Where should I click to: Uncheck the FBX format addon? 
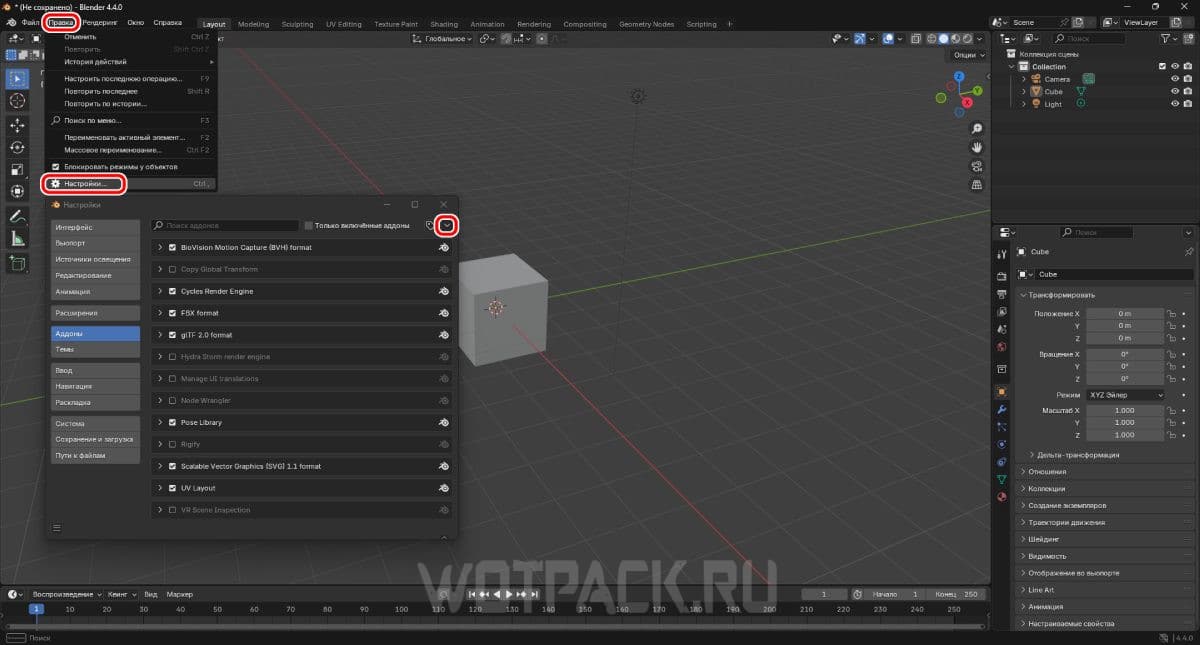[172, 313]
